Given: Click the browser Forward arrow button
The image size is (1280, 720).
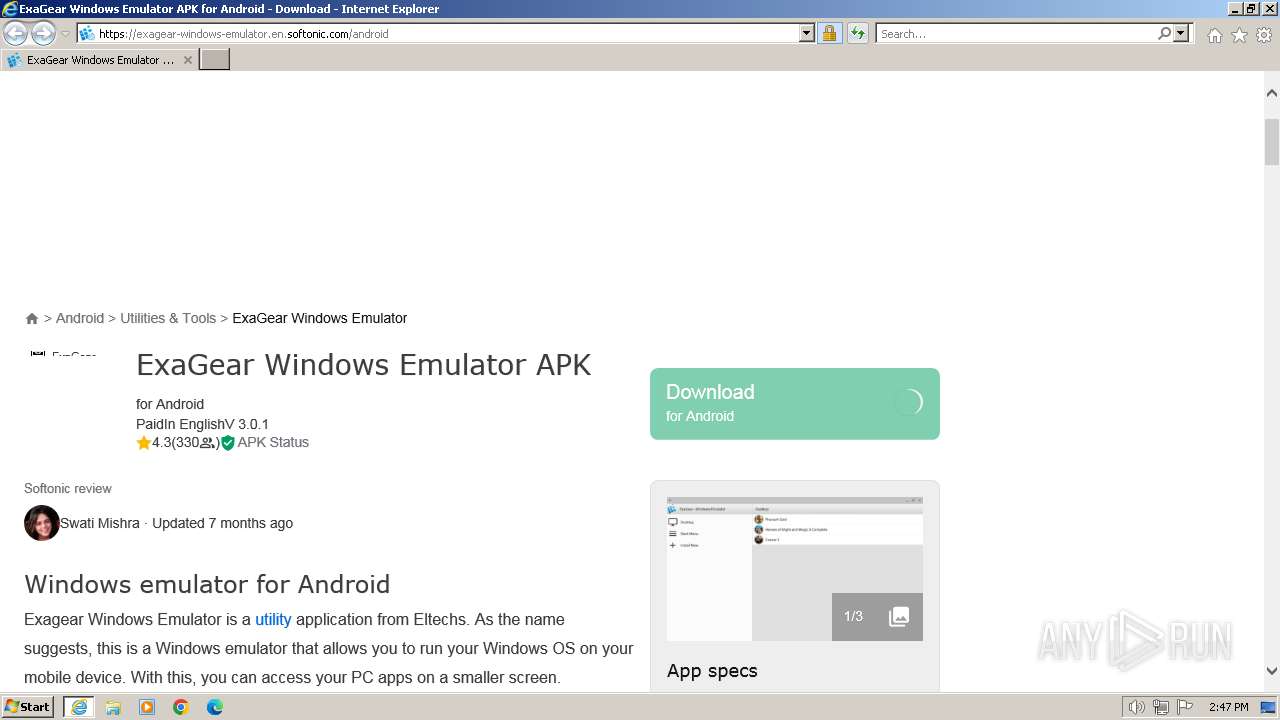Looking at the screenshot, I should coord(43,33).
